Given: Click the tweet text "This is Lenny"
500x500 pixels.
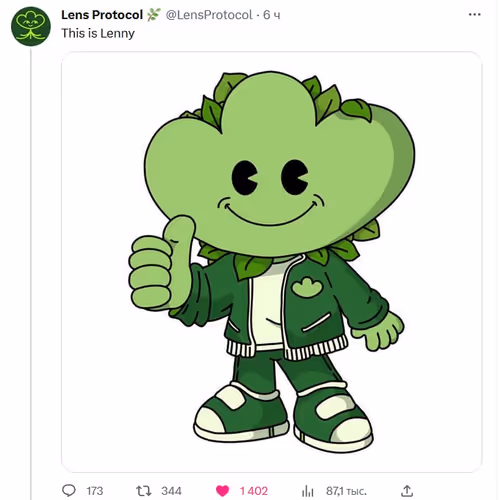Looking at the screenshot, I should click(x=98, y=33).
